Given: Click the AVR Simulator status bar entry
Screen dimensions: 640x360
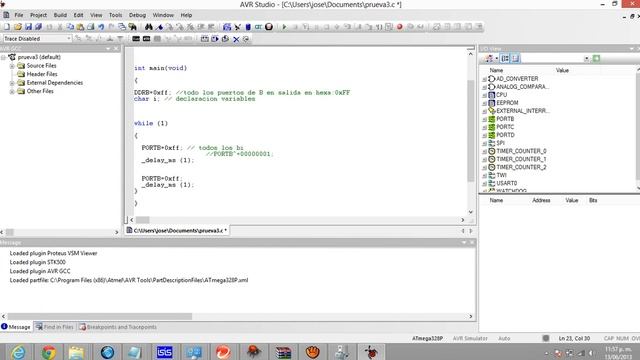Looking at the screenshot, I should click(x=470, y=338).
